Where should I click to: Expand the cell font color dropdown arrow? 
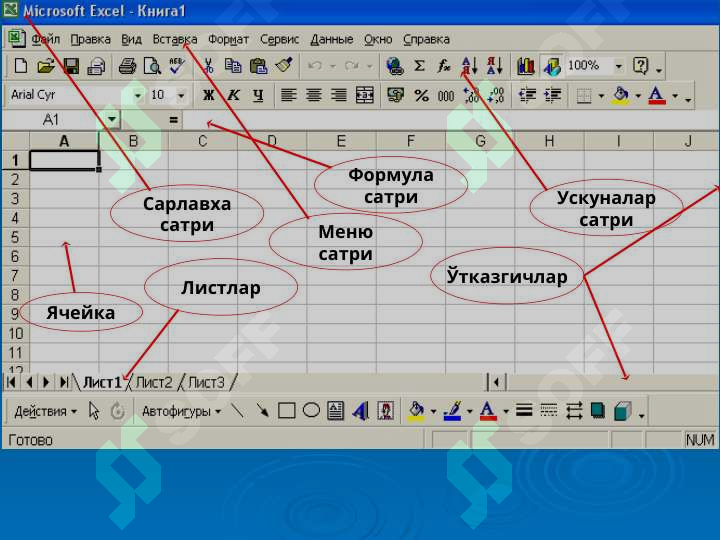[675, 96]
